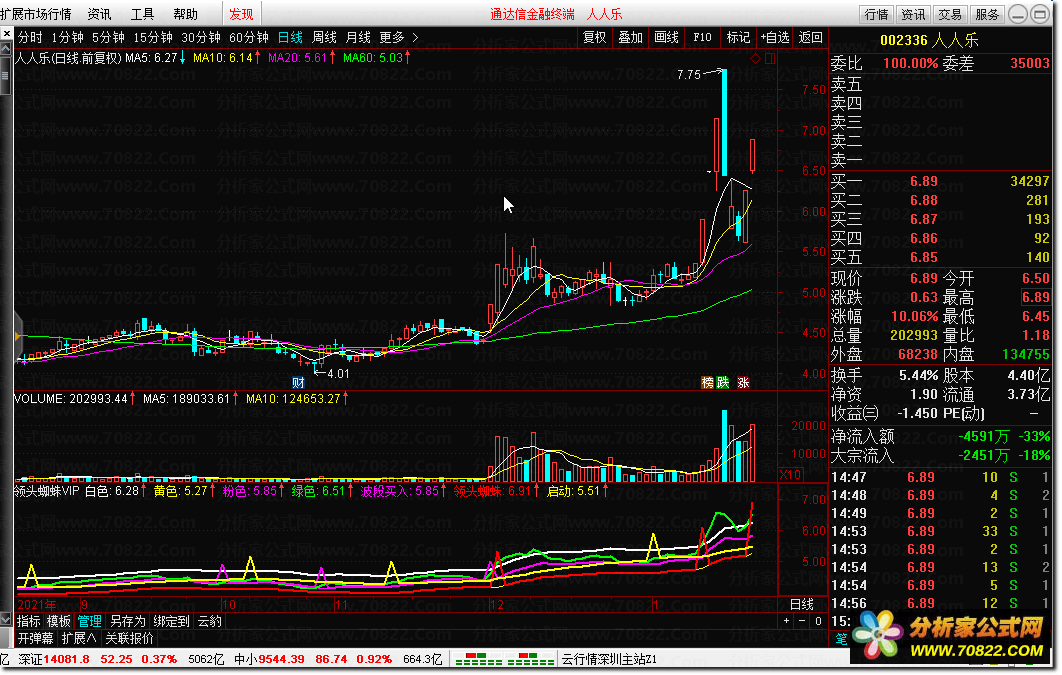Switch to the 1分钟 period tab
1062x675 pixels.
(67, 37)
